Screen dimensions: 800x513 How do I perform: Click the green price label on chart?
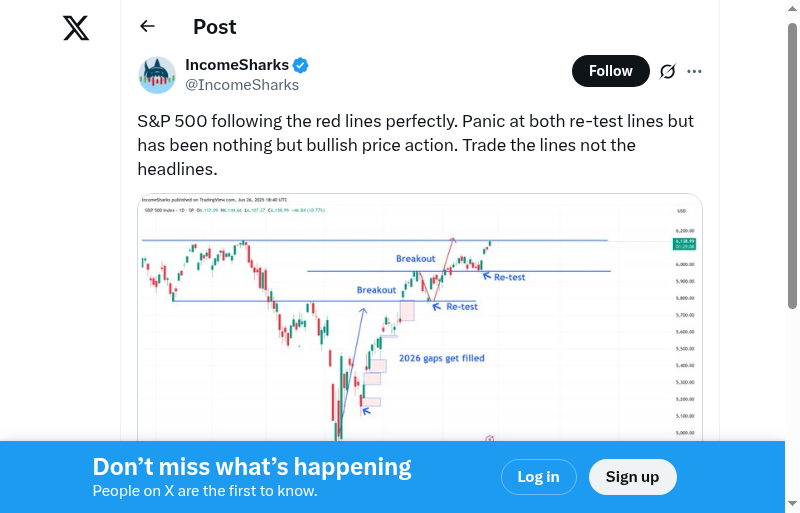pos(685,242)
